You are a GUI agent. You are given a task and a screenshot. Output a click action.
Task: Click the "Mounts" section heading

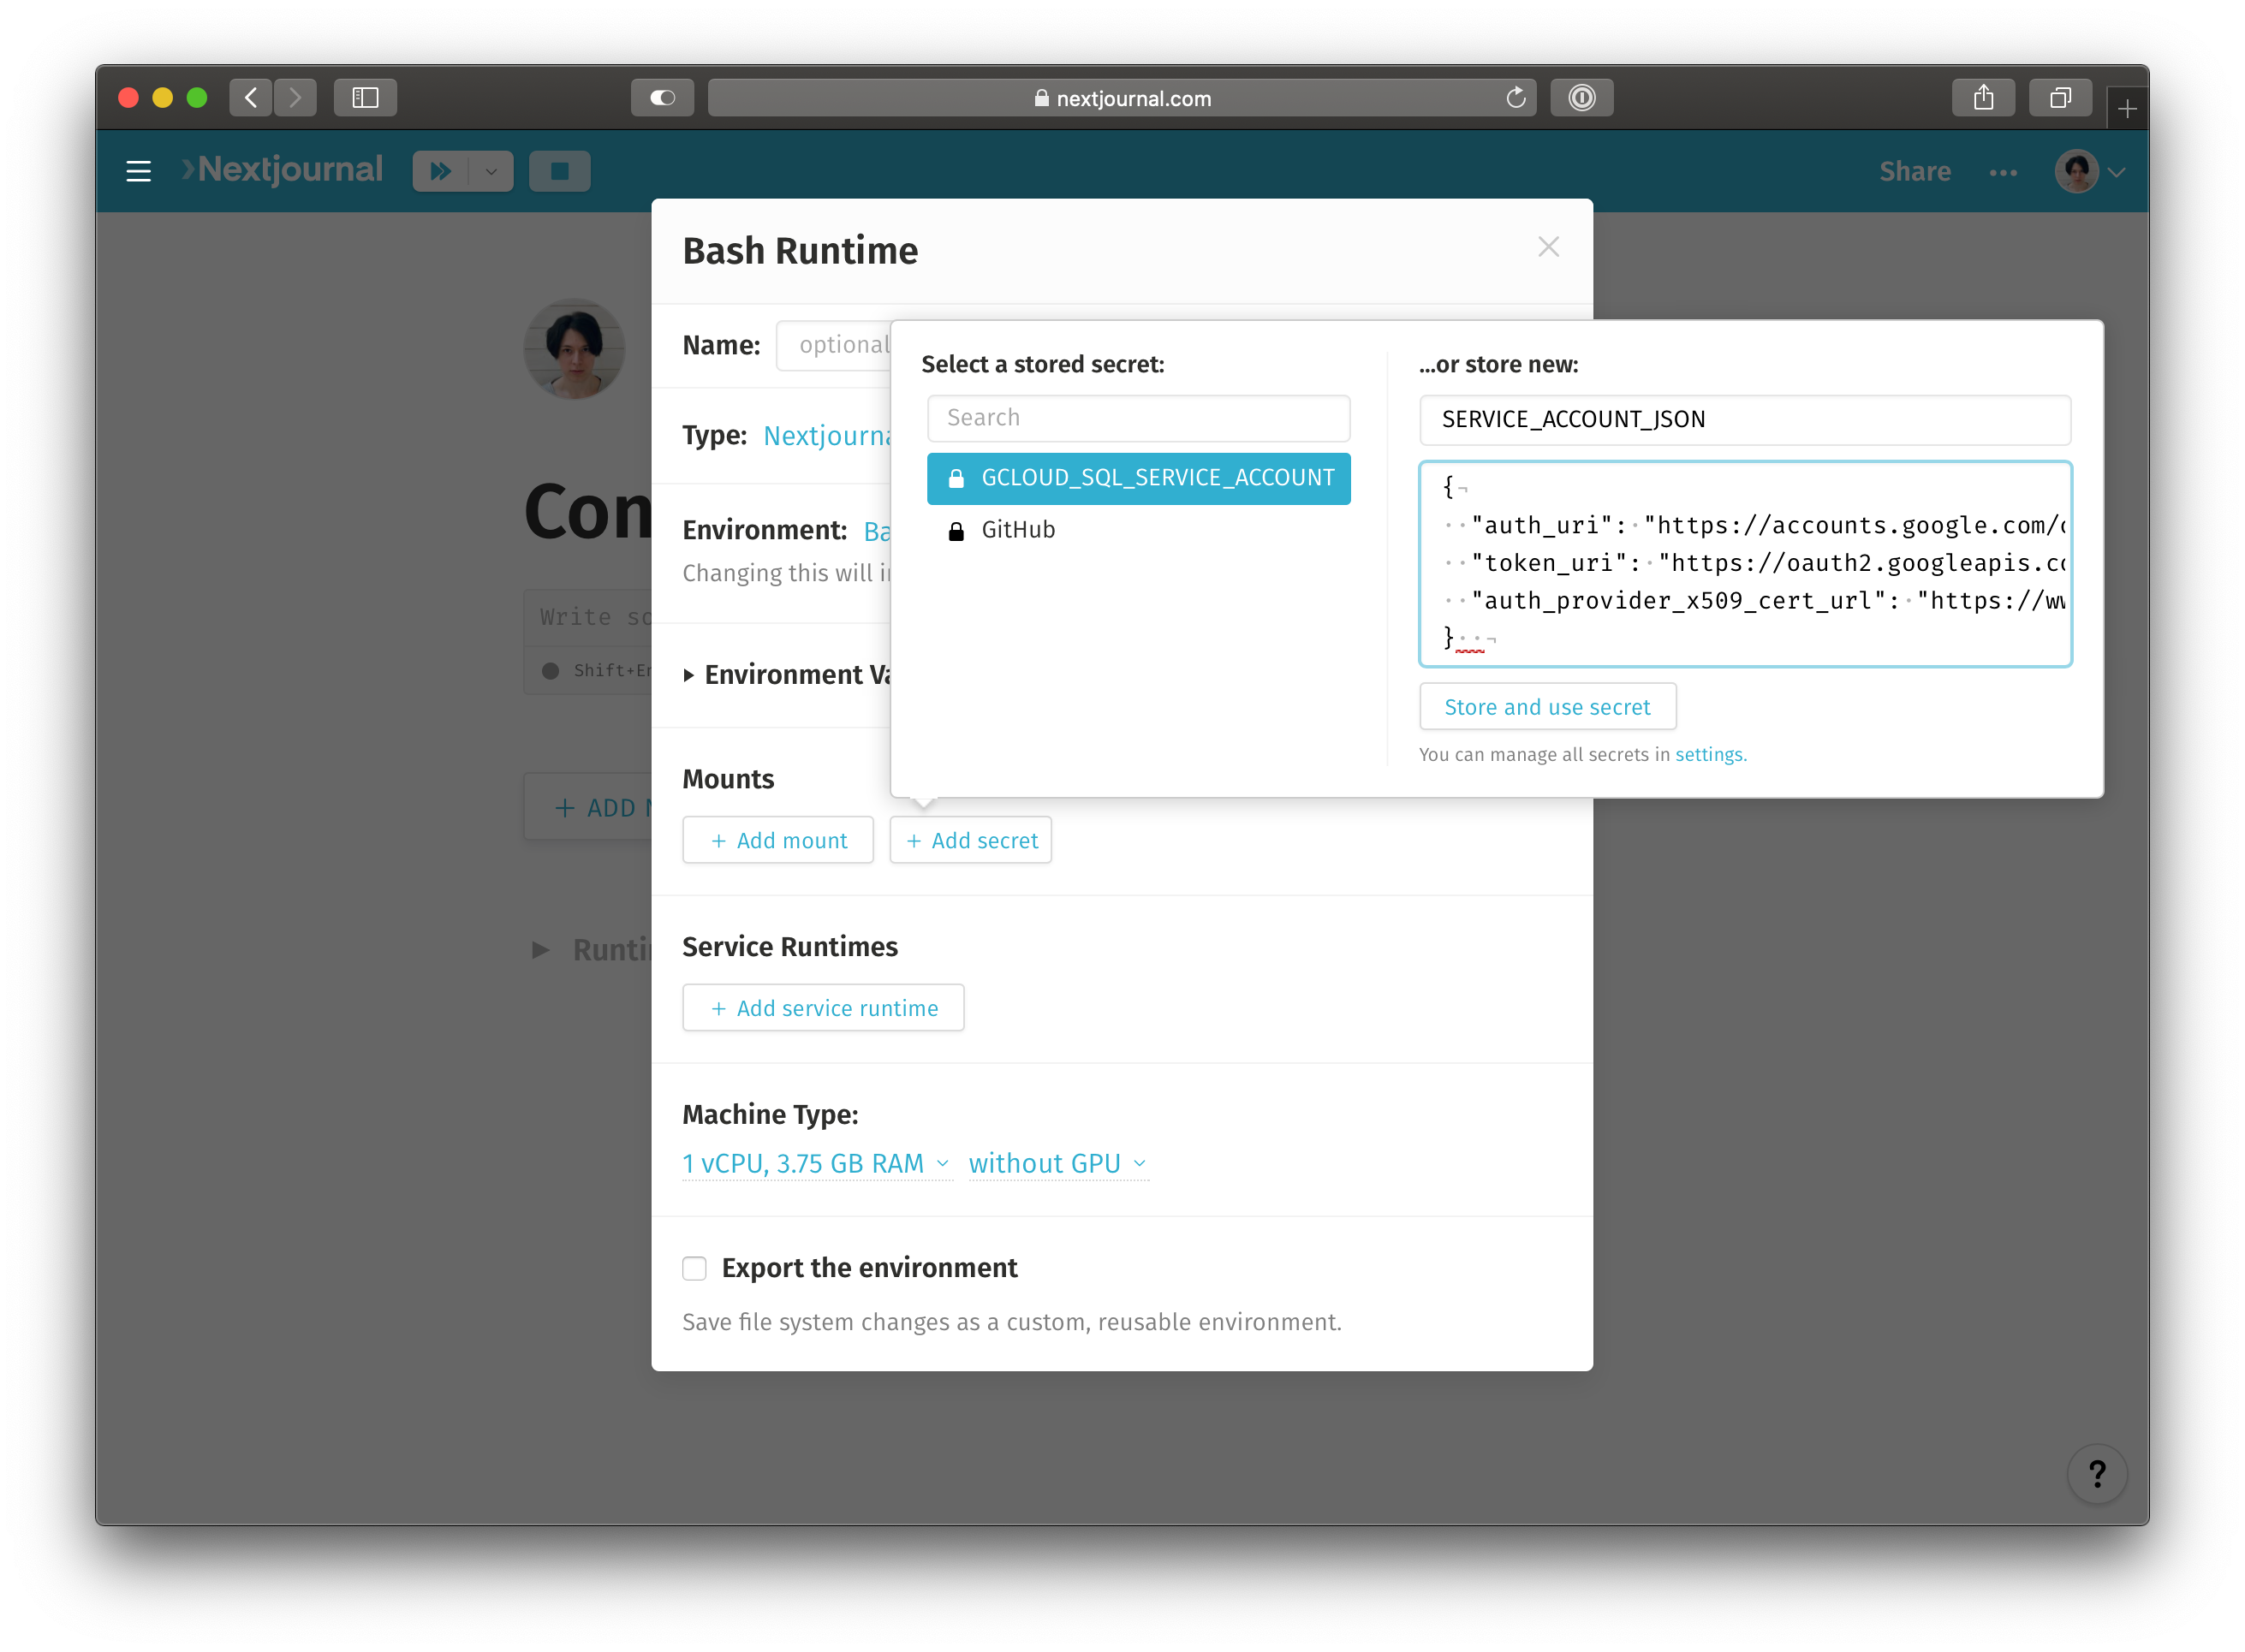tap(728, 779)
